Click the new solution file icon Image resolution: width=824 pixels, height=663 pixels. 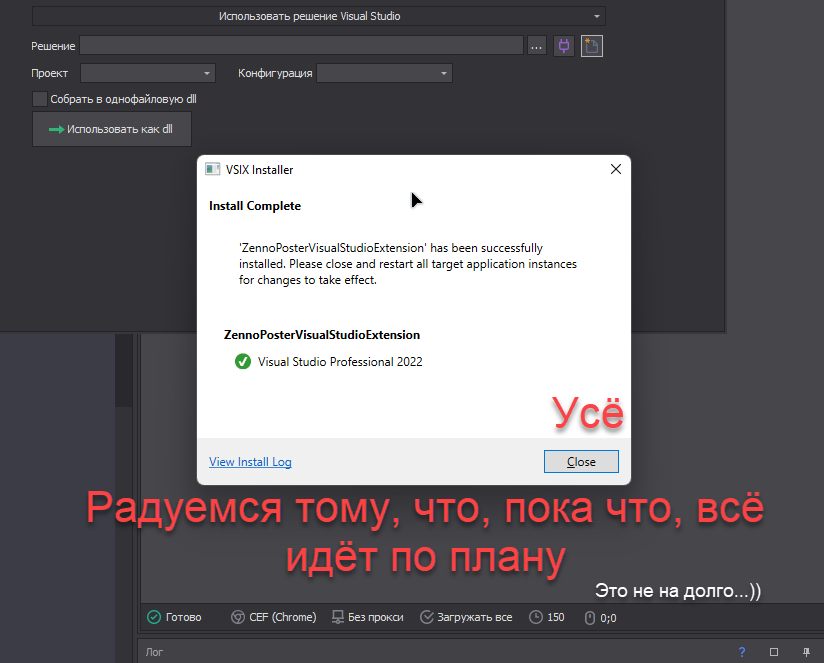point(592,46)
